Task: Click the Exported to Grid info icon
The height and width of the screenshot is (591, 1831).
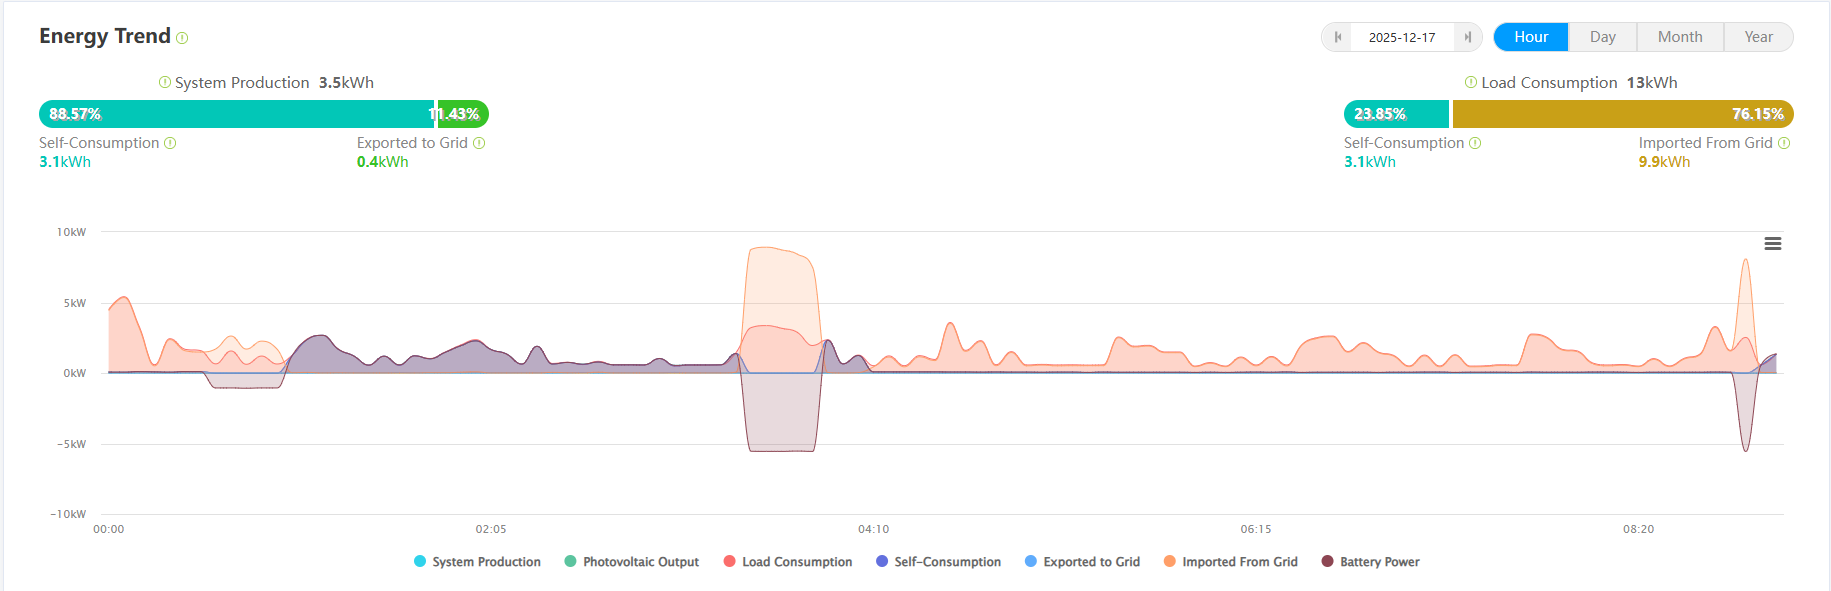Action: point(479,143)
